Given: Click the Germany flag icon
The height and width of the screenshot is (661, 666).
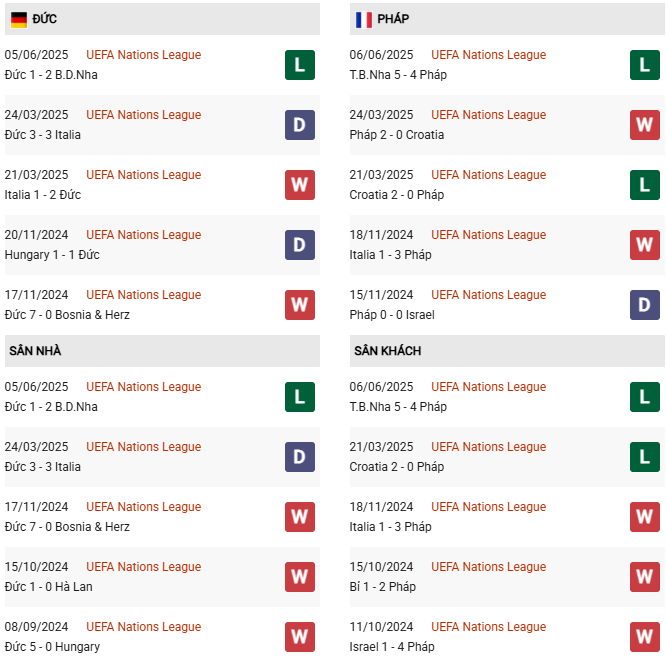Looking at the screenshot, I should [19, 19].
